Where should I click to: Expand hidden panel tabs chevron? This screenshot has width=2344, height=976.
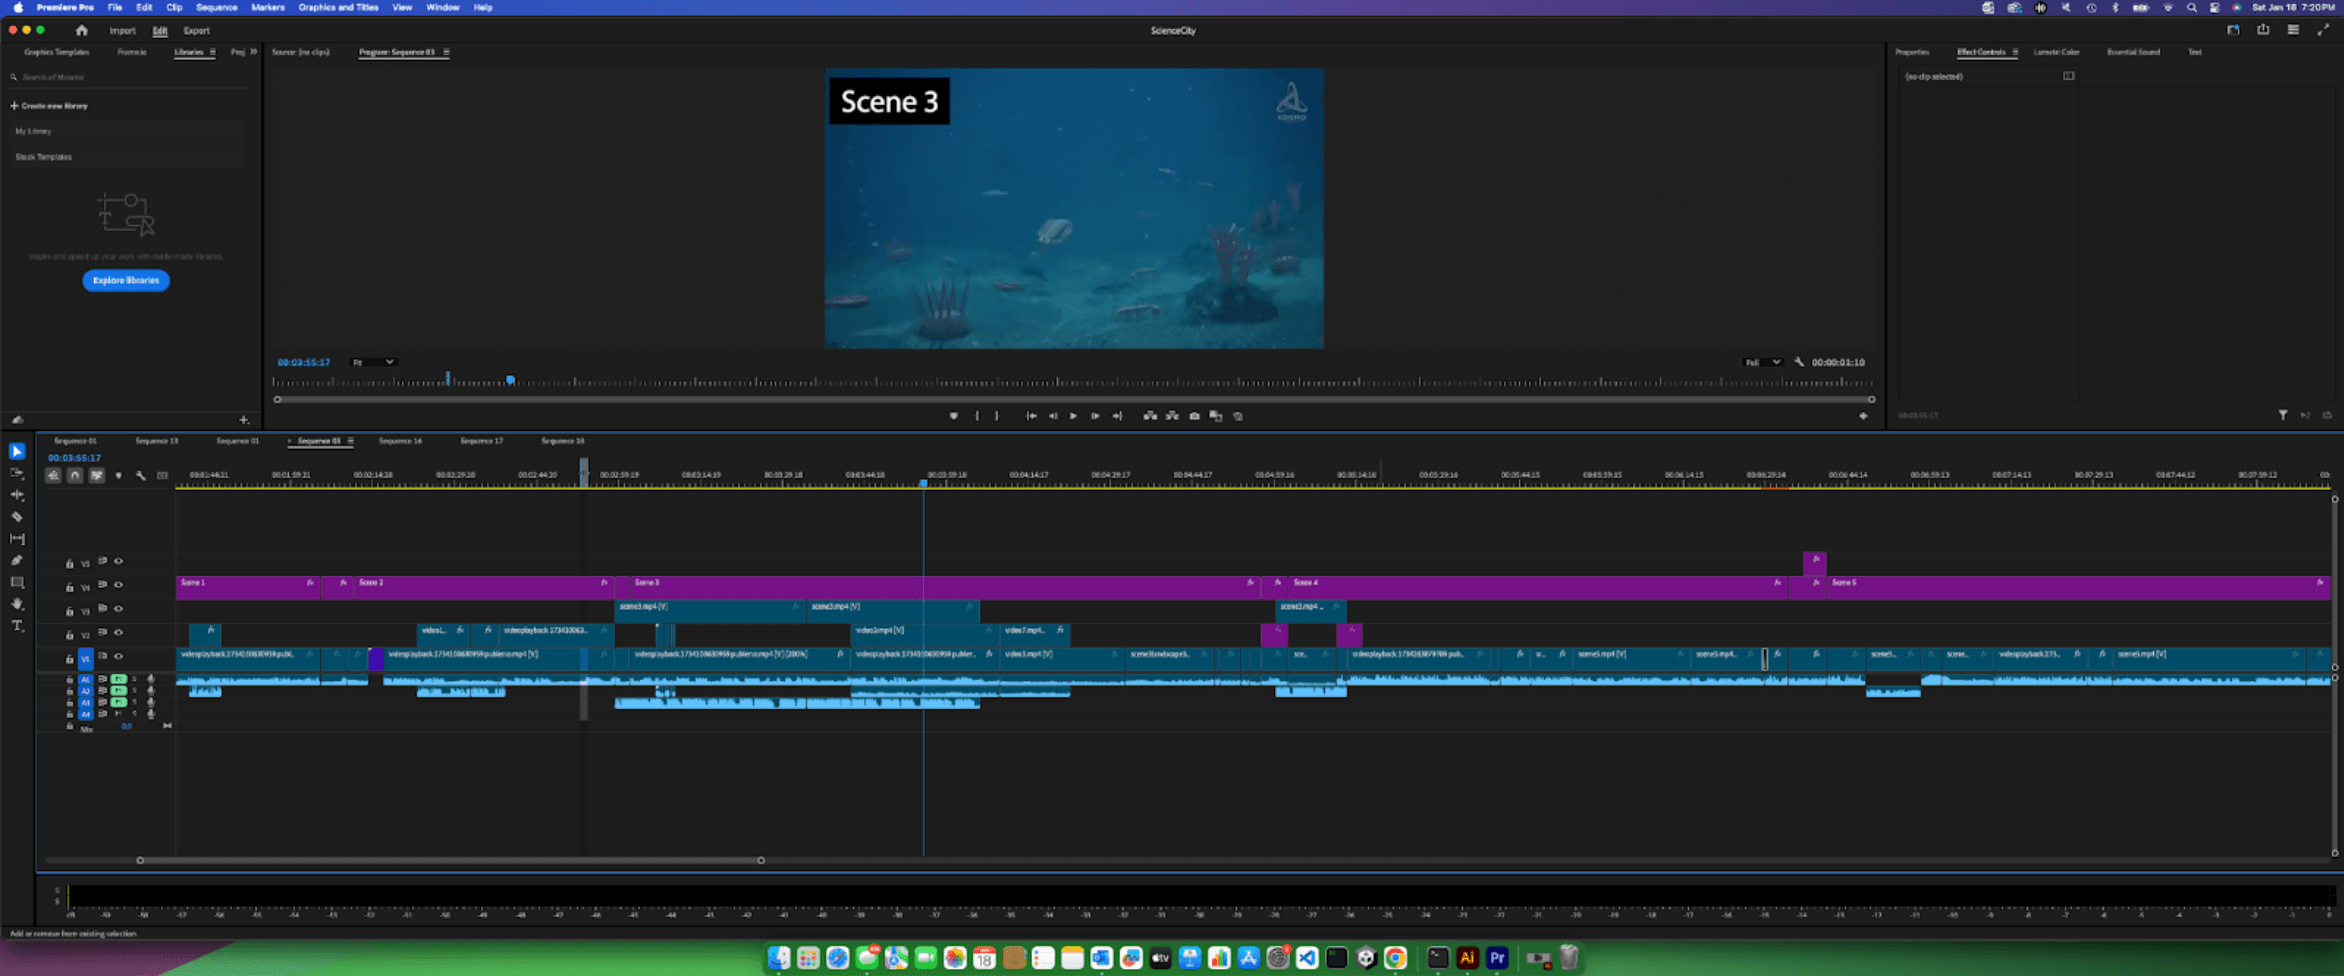(x=253, y=52)
